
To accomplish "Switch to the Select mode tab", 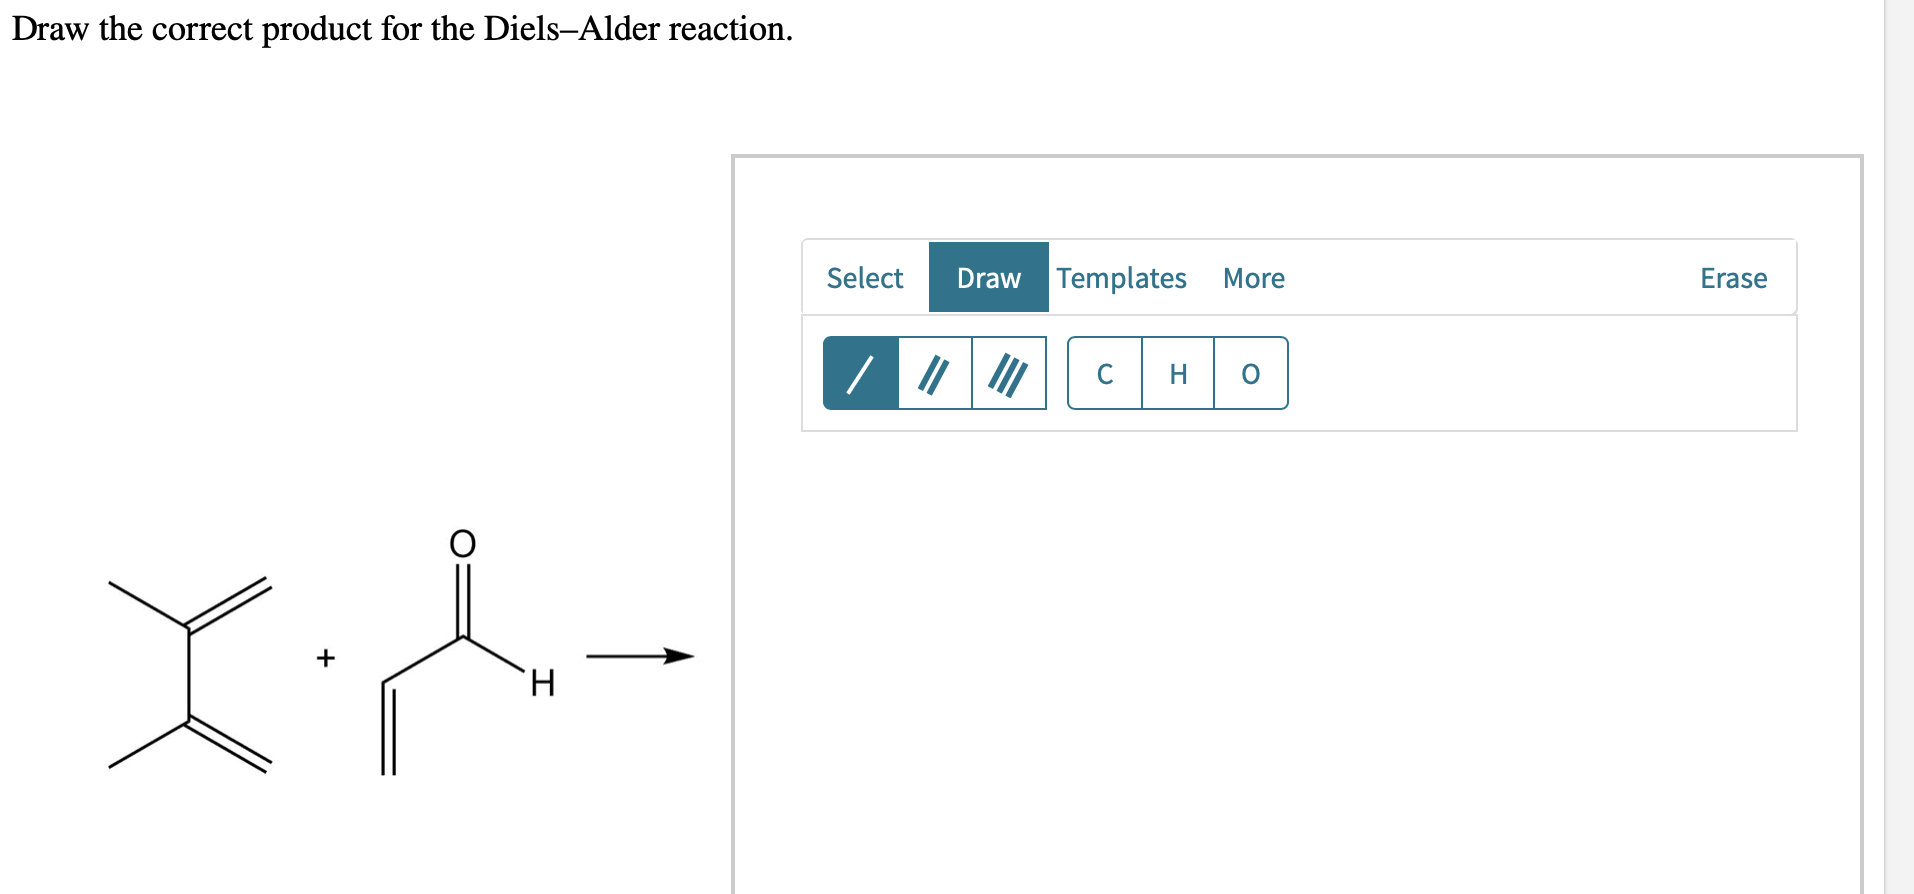I will 864,278.
